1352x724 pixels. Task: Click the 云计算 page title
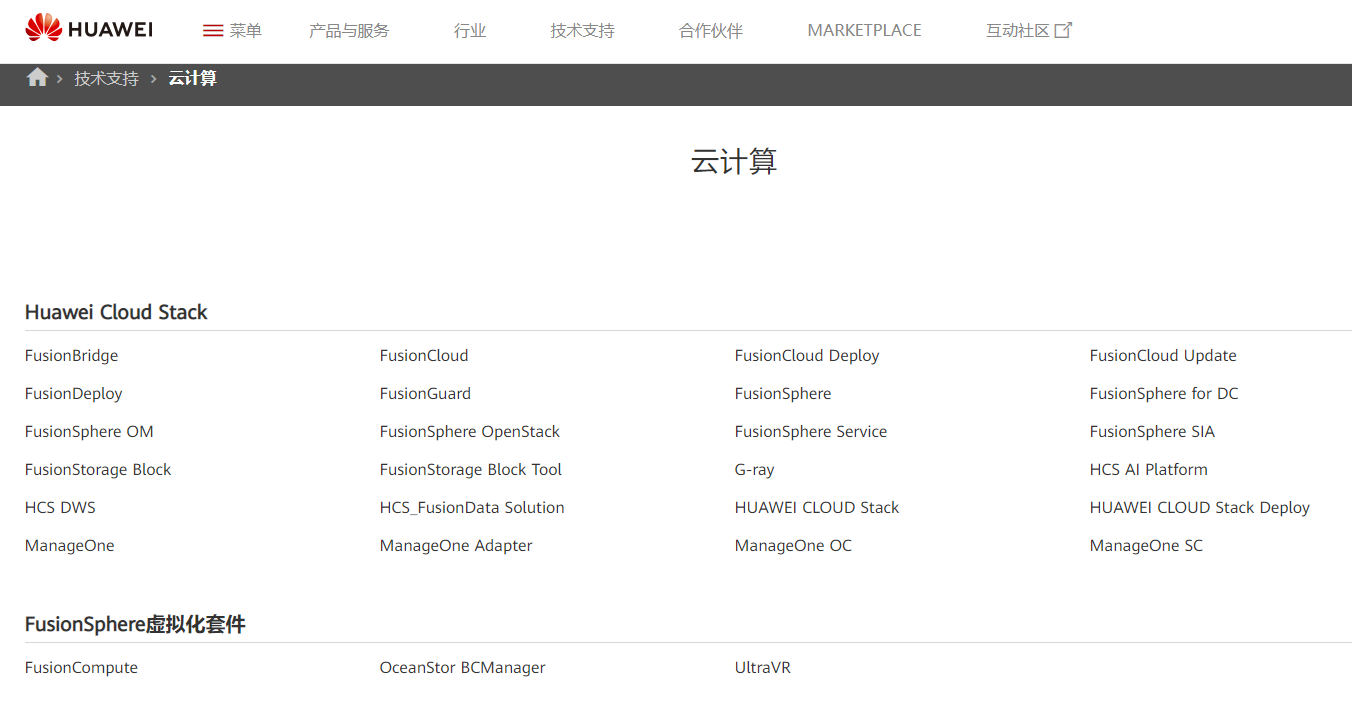[x=734, y=161]
